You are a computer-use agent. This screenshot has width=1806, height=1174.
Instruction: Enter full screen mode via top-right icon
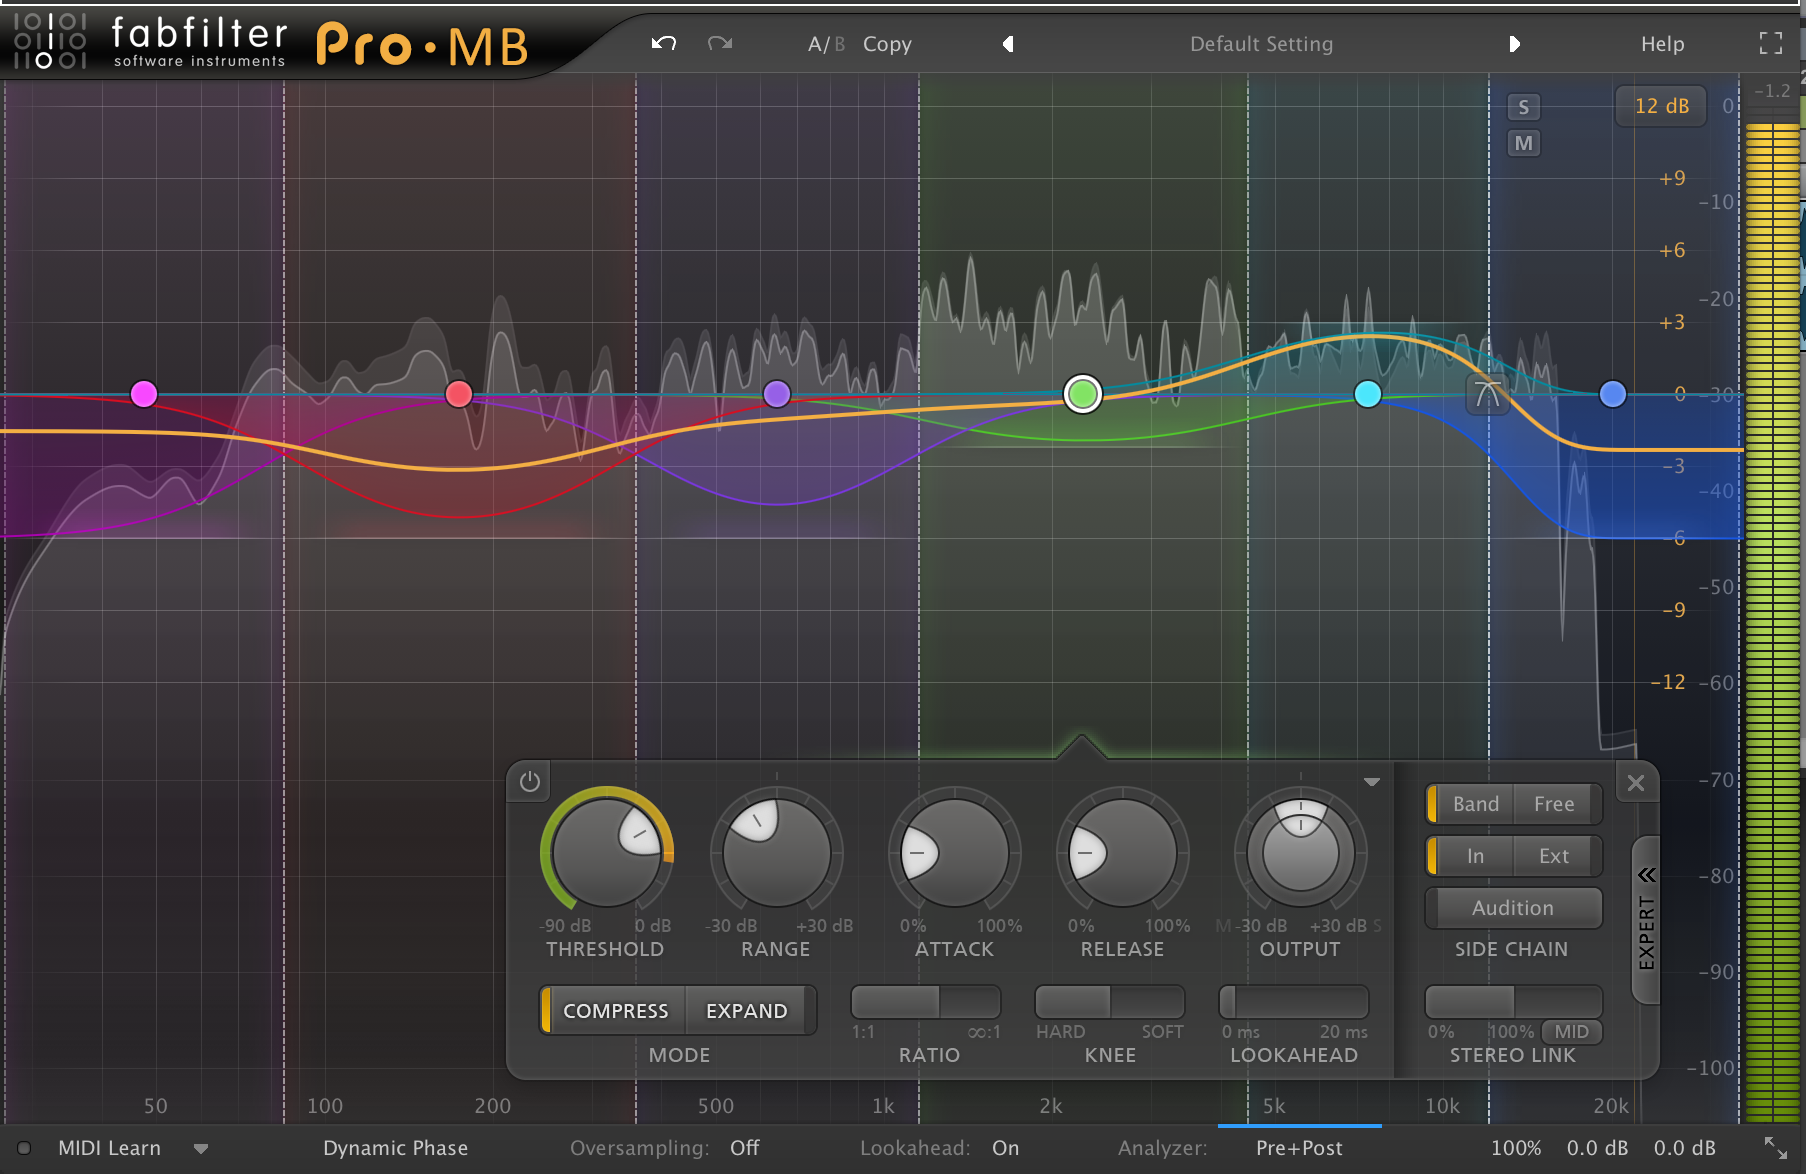tap(1770, 43)
